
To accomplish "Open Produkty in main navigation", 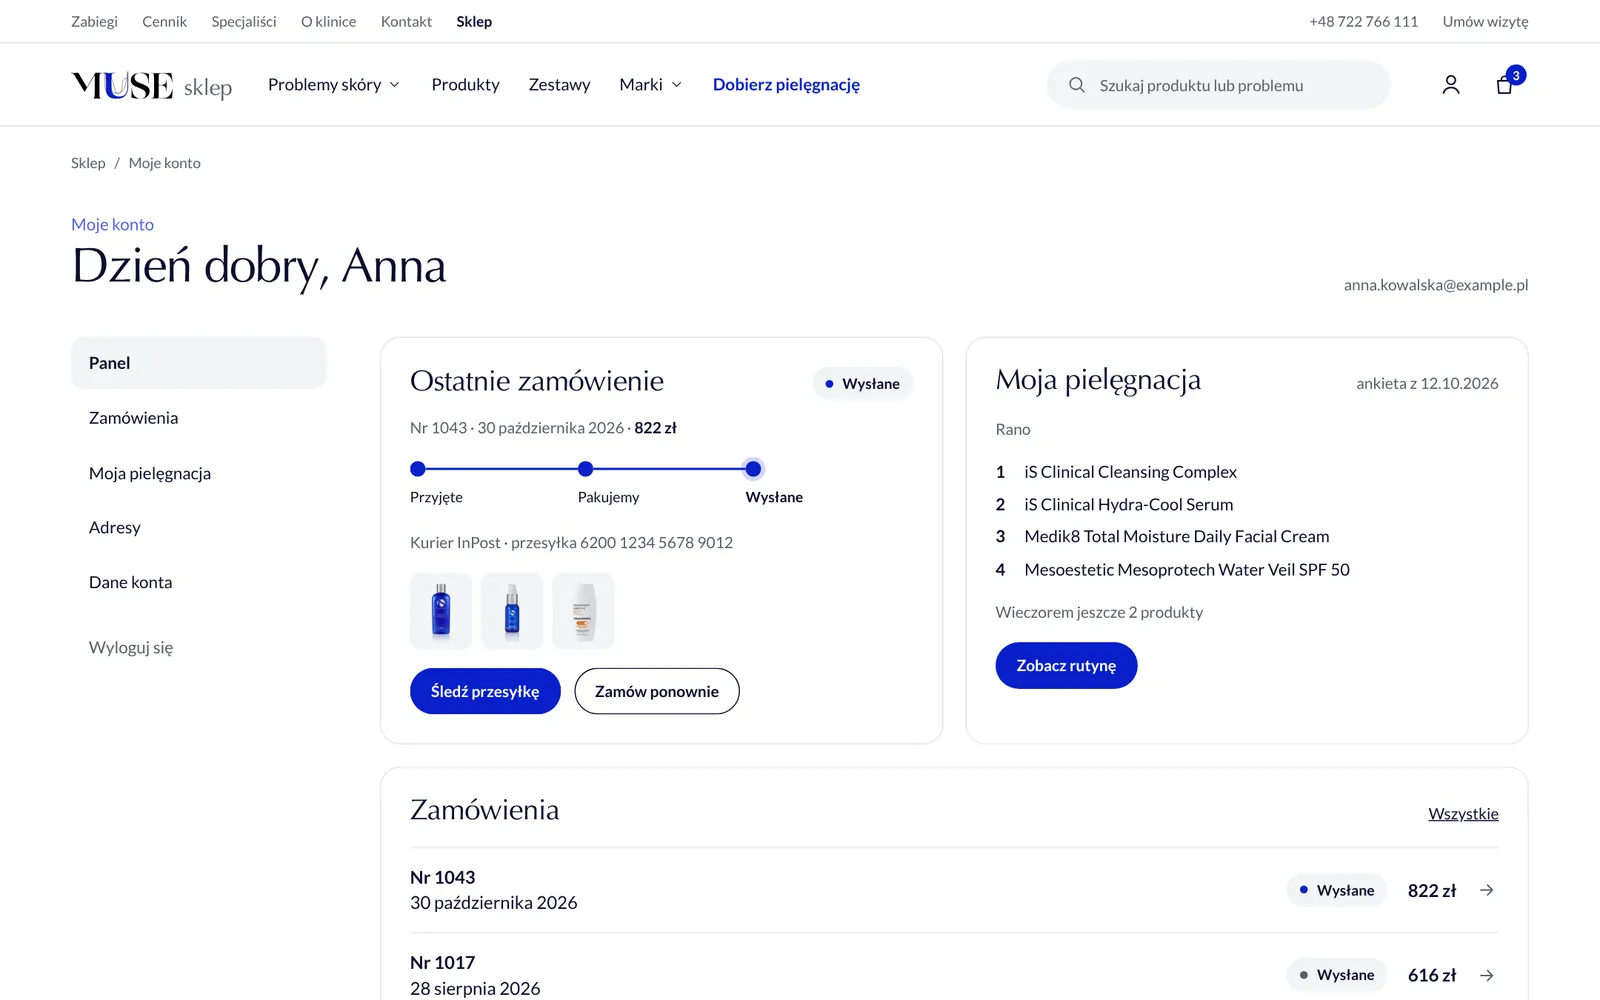I will tap(465, 85).
